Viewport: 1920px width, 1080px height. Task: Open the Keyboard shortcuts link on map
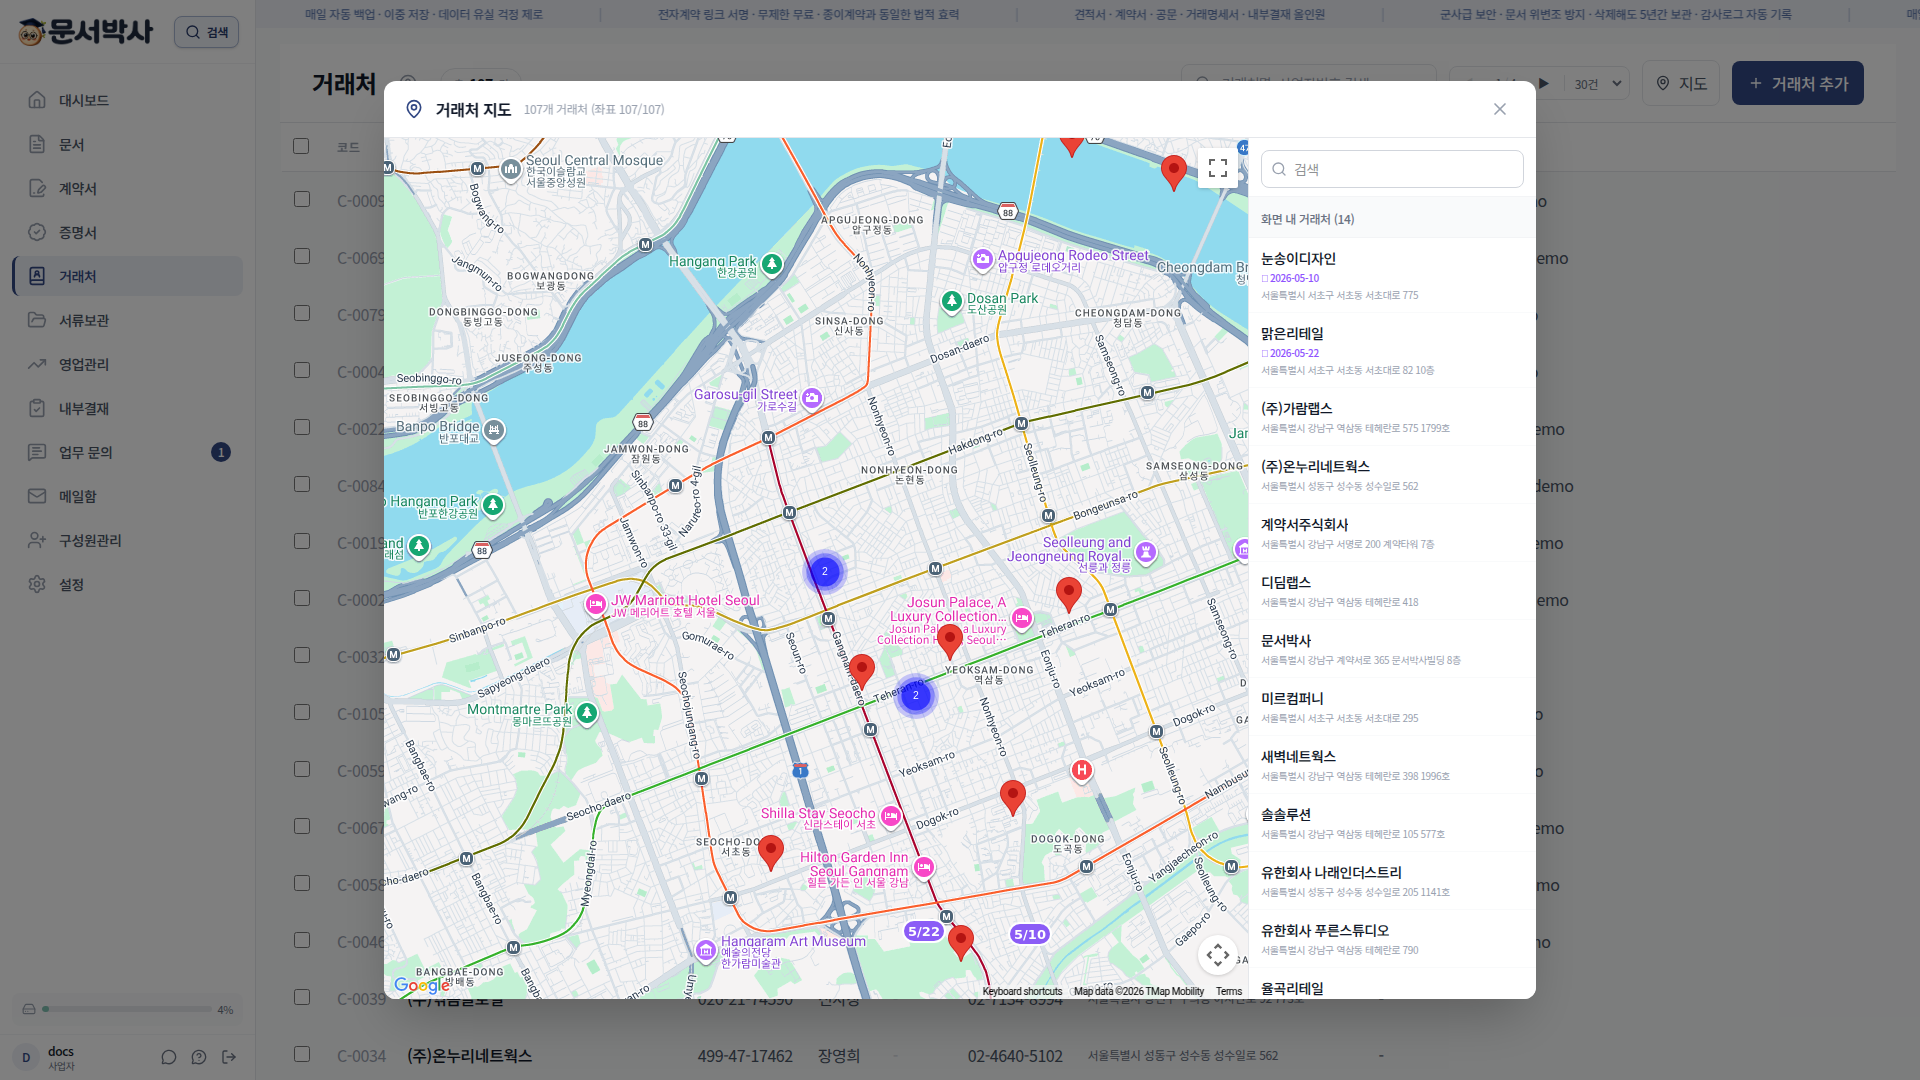click(x=1022, y=991)
